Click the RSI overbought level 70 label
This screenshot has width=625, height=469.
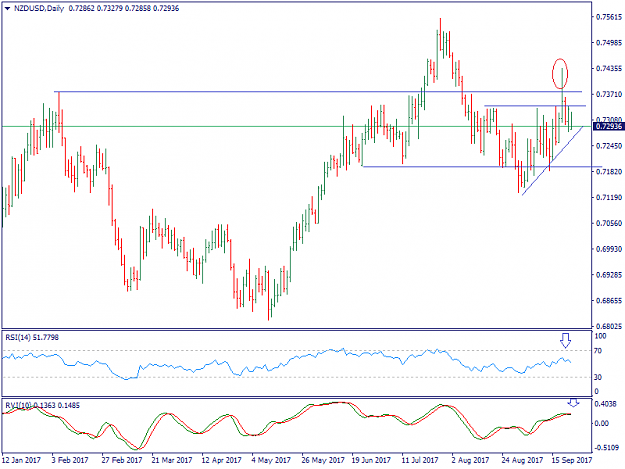(597, 351)
